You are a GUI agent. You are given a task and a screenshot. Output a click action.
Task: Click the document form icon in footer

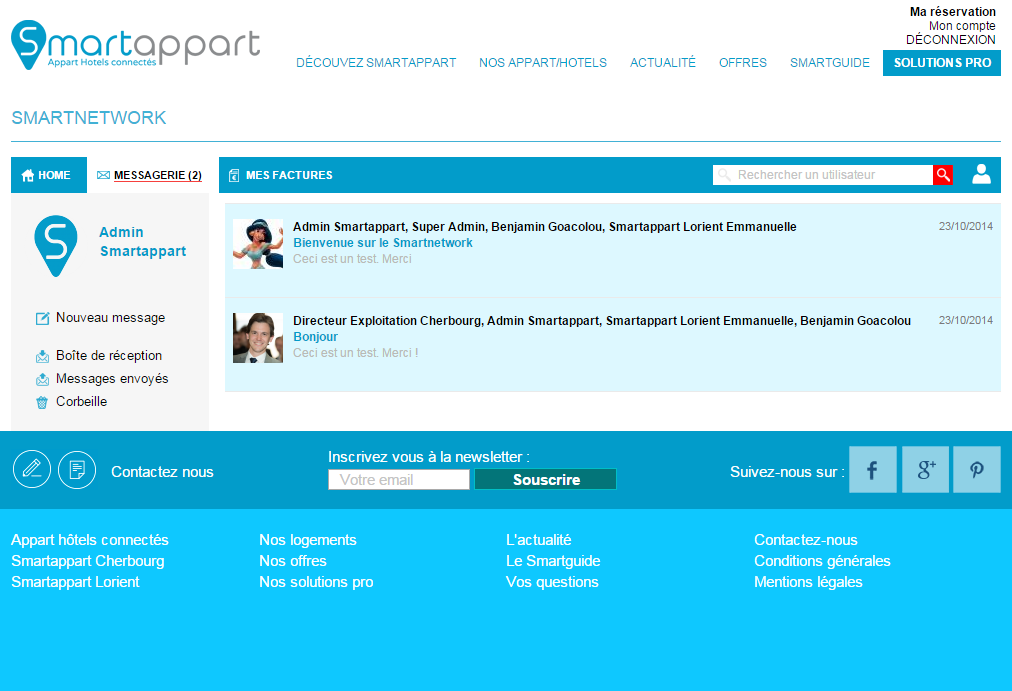click(77, 469)
